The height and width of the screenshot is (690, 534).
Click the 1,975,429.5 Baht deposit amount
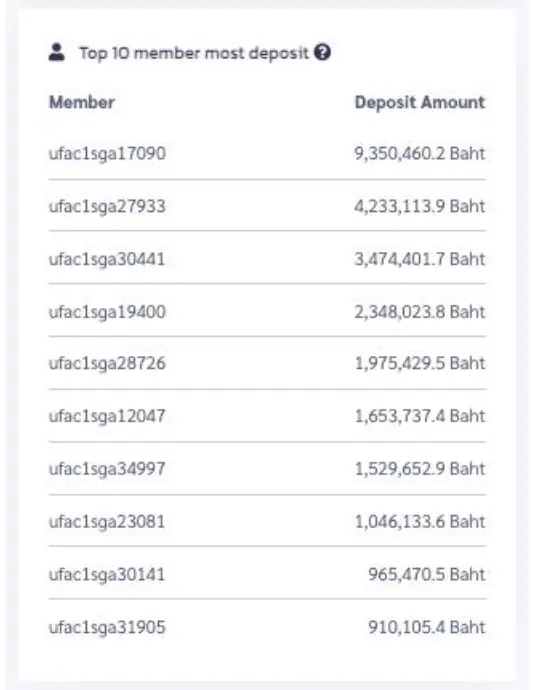click(x=420, y=363)
